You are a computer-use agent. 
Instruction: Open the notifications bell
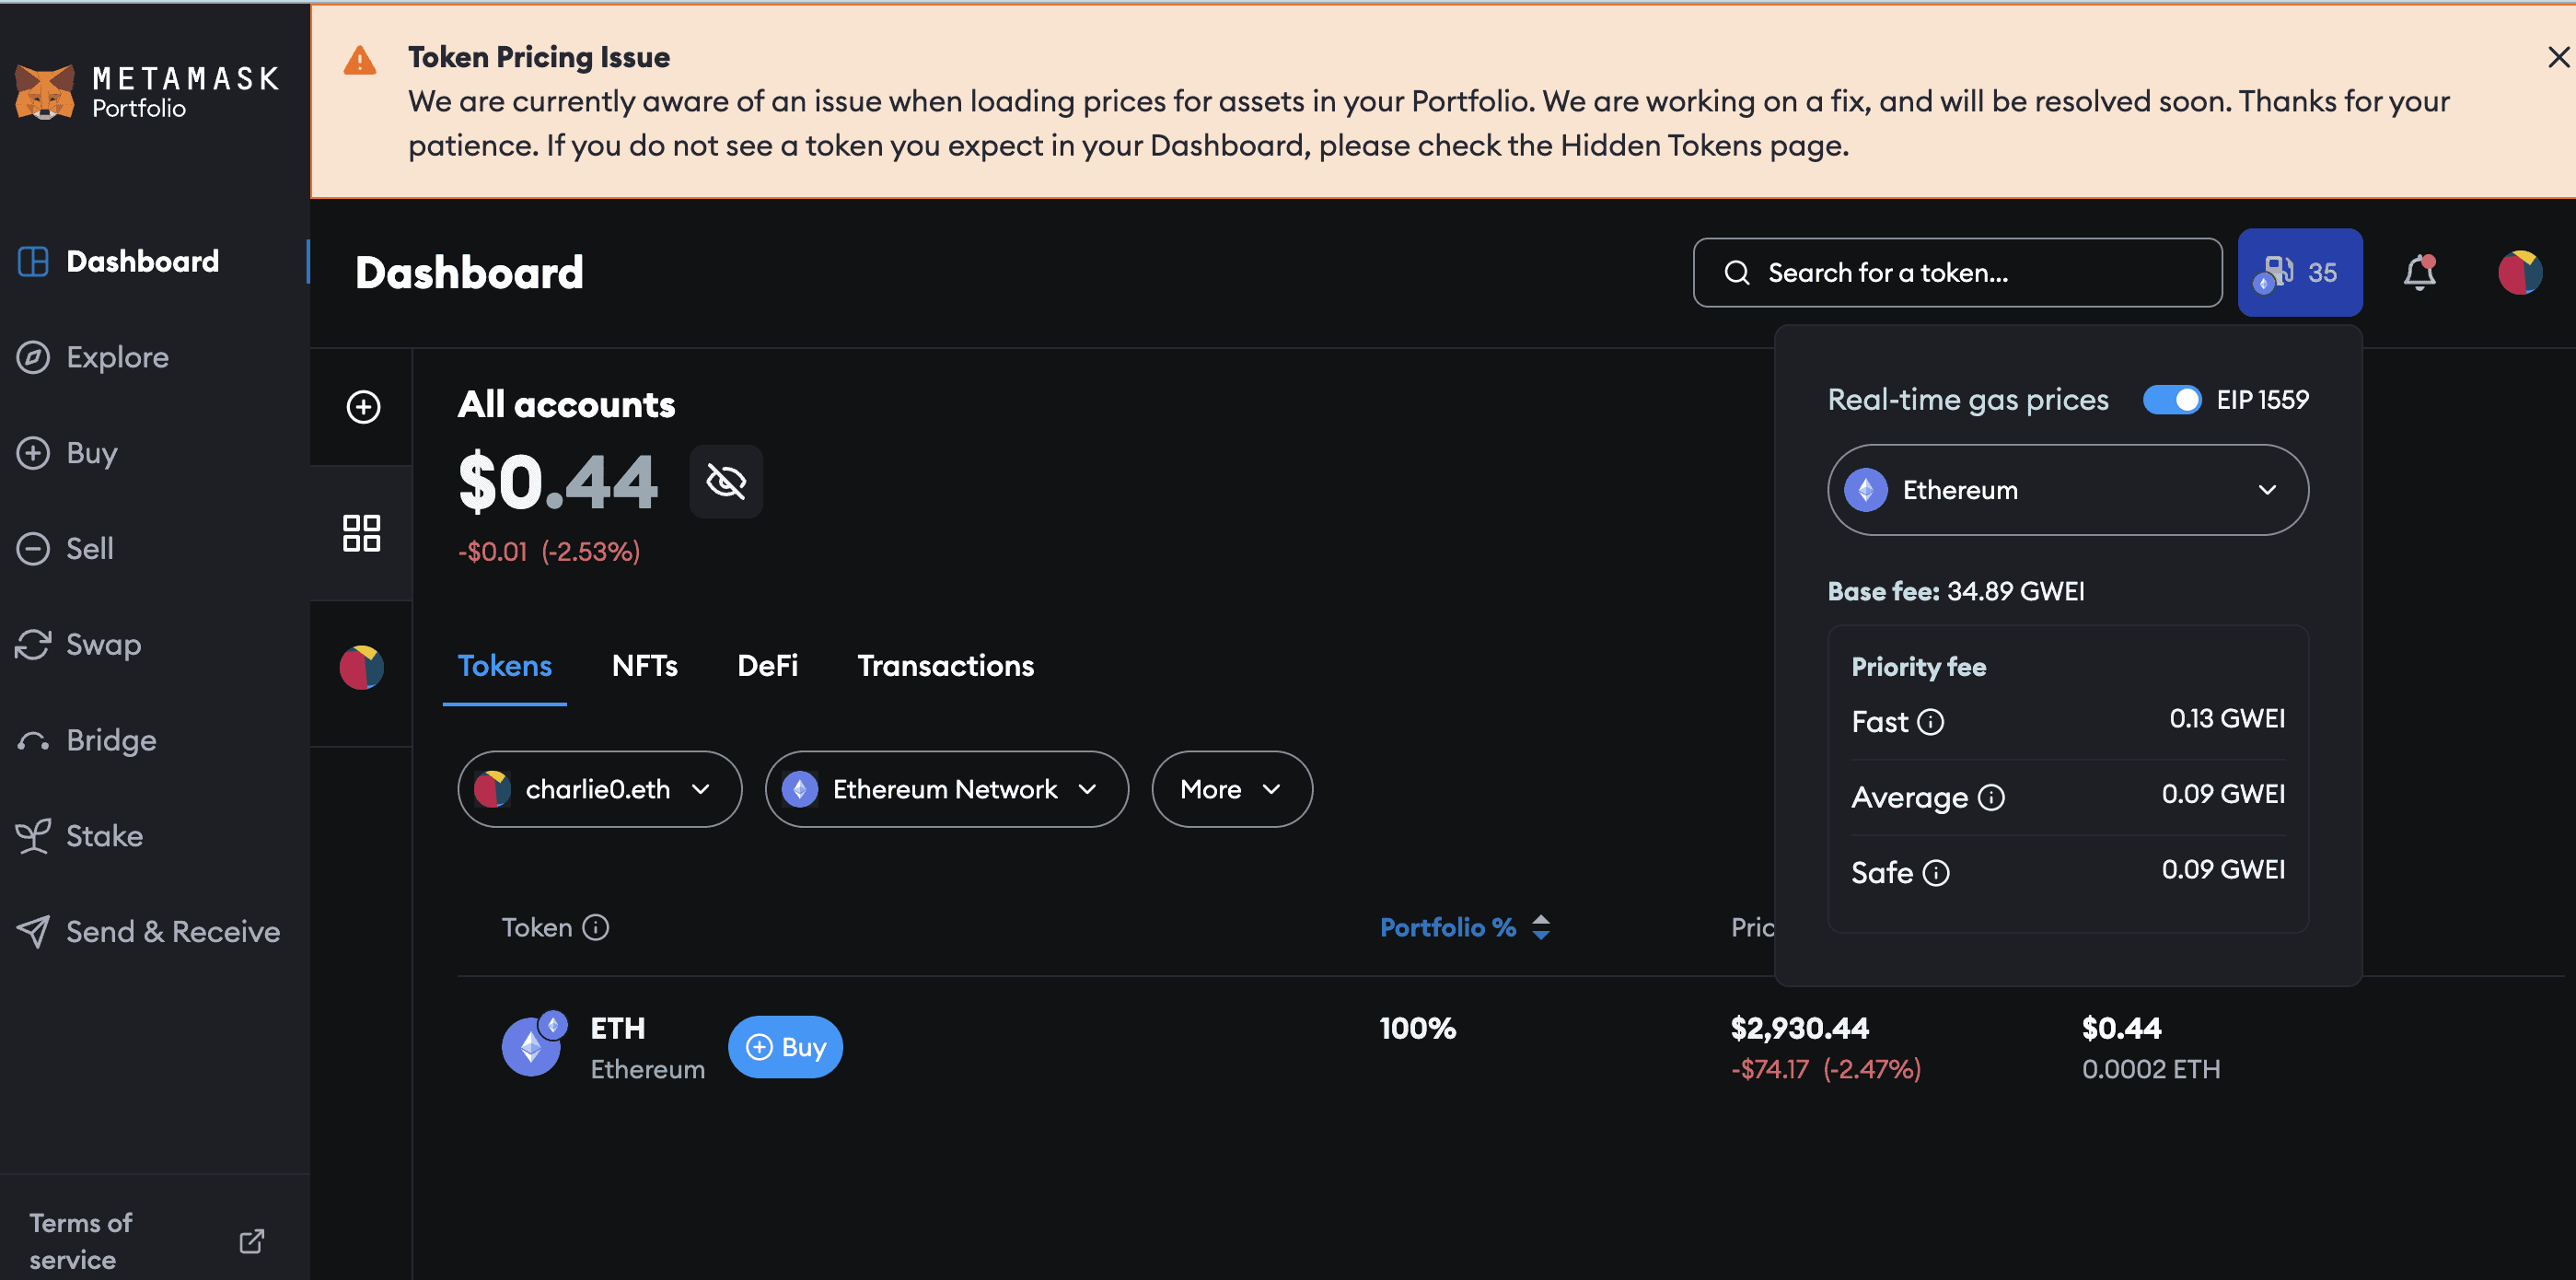(x=2419, y=272)
